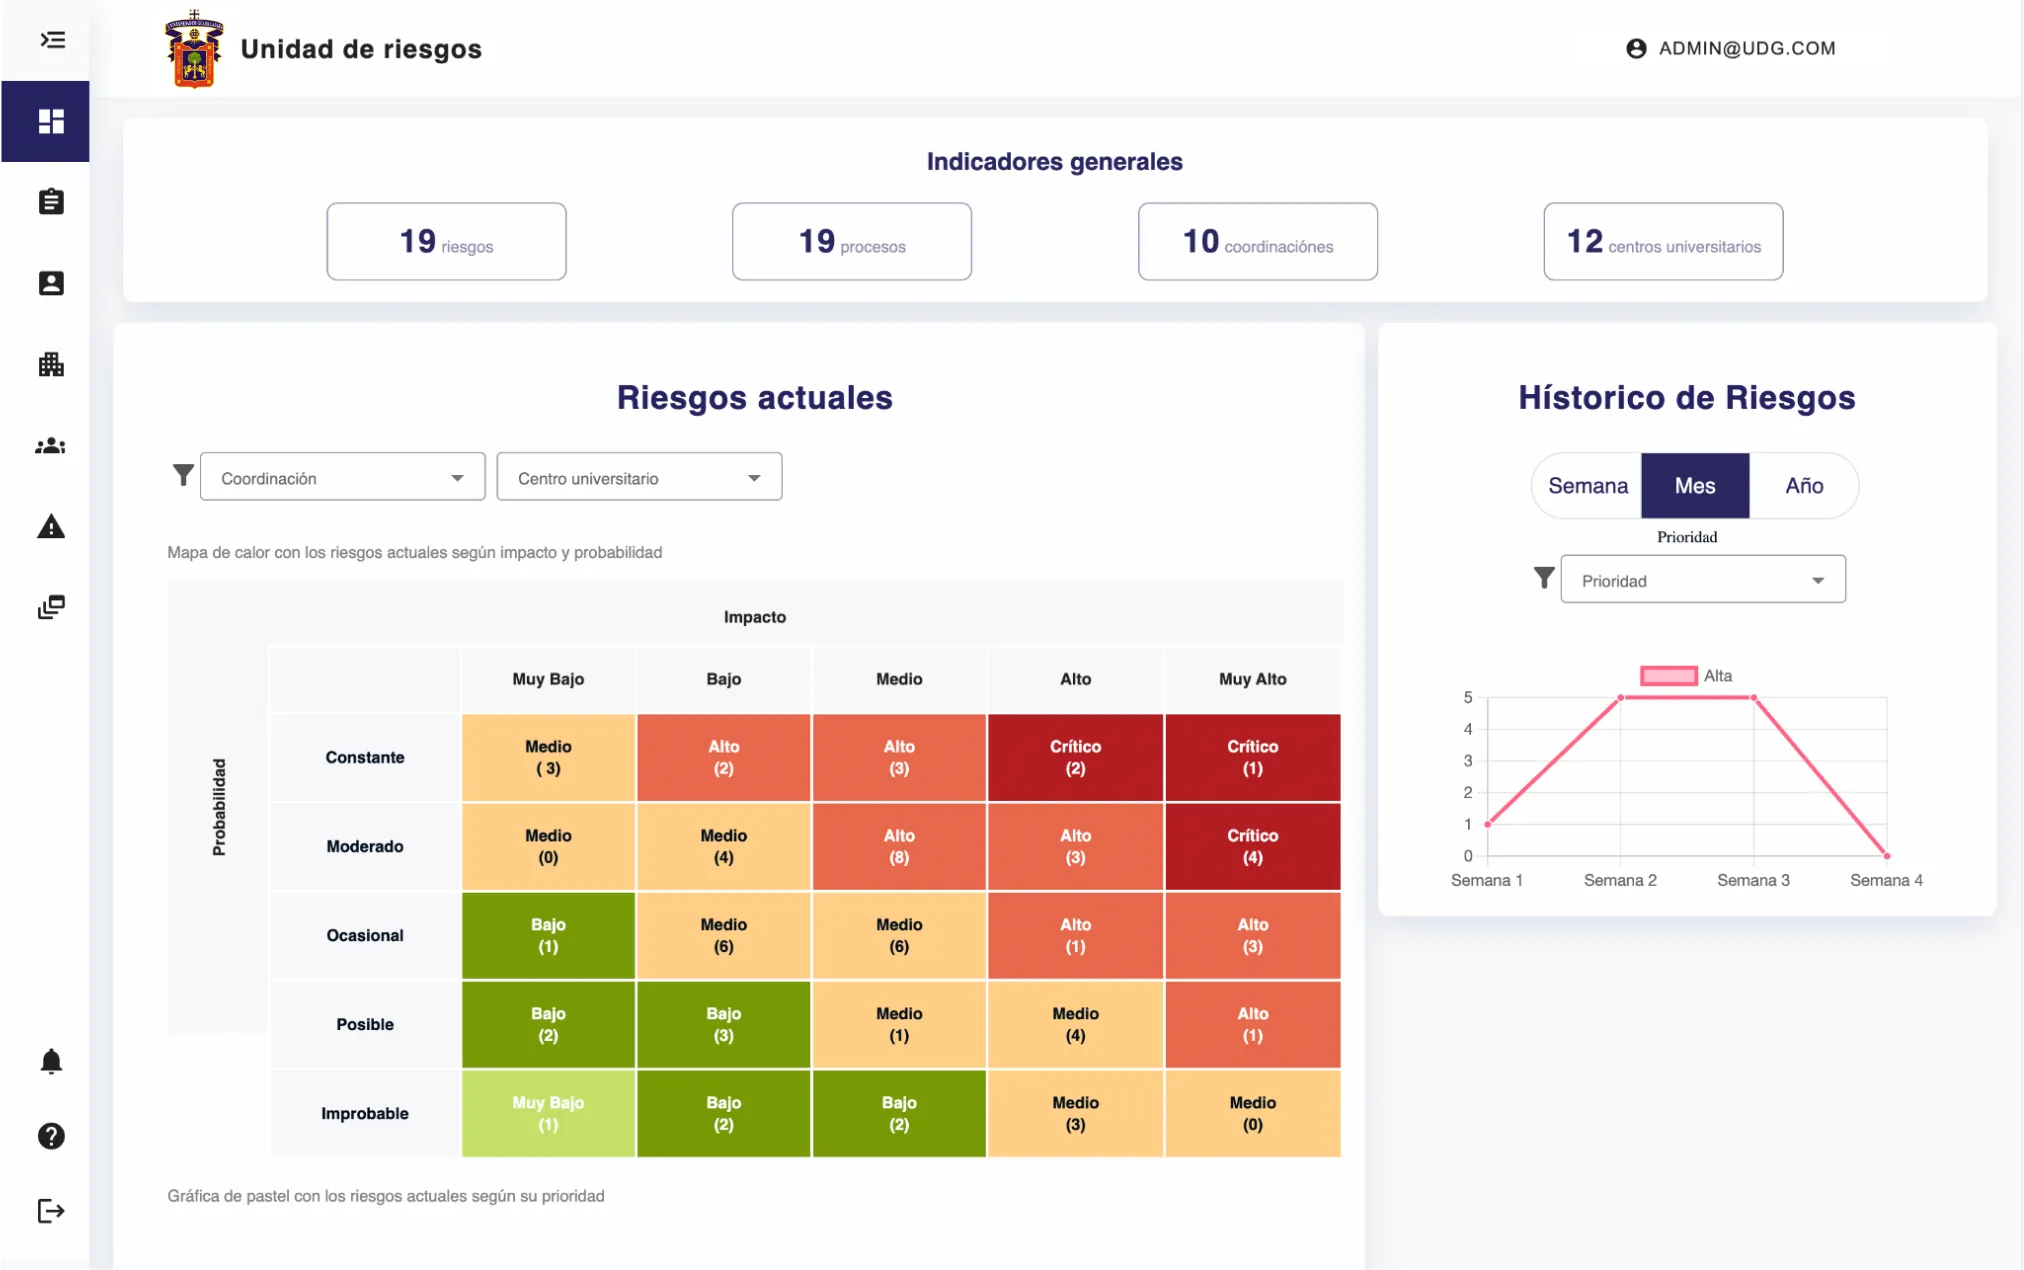Click the user account avatar icon
This screenshot has width=2024, height=1270.
click(1636, 48)
